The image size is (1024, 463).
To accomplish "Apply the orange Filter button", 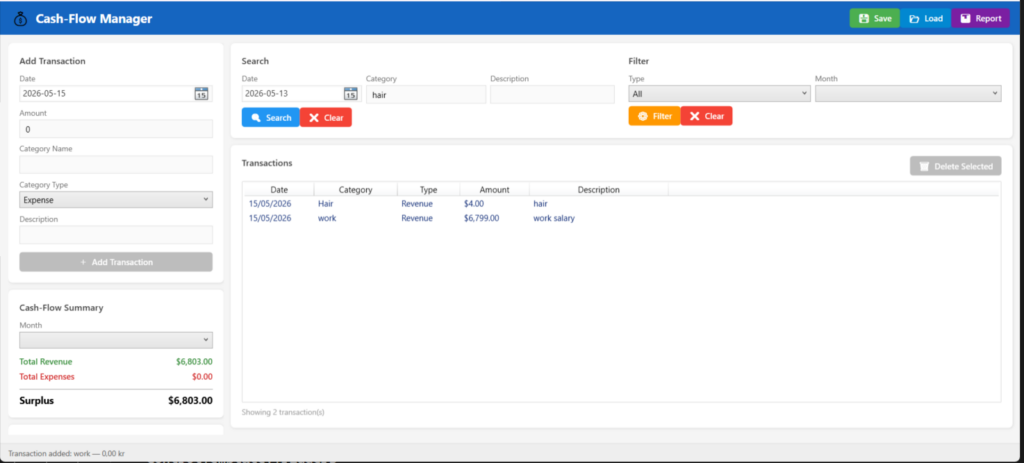I will (x=654, y=116).
